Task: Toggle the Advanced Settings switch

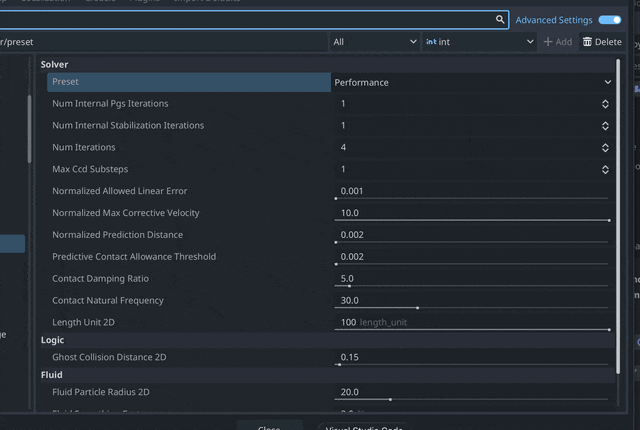Action: point(609,20)
